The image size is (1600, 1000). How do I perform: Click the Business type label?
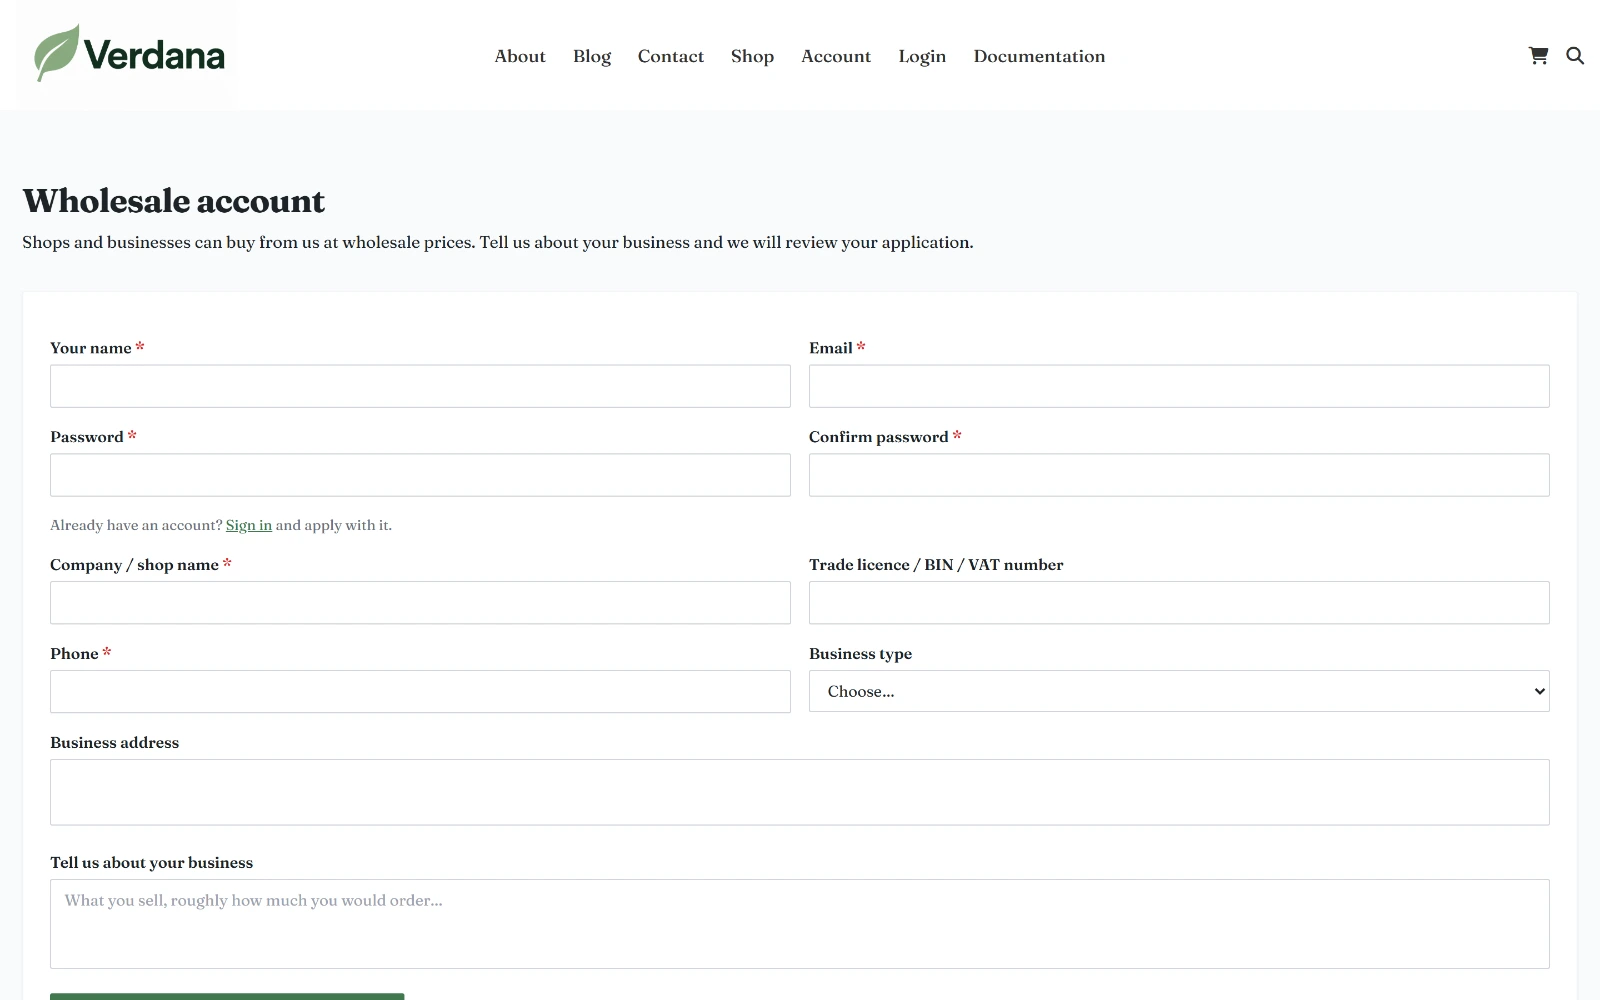click(860, 654)
